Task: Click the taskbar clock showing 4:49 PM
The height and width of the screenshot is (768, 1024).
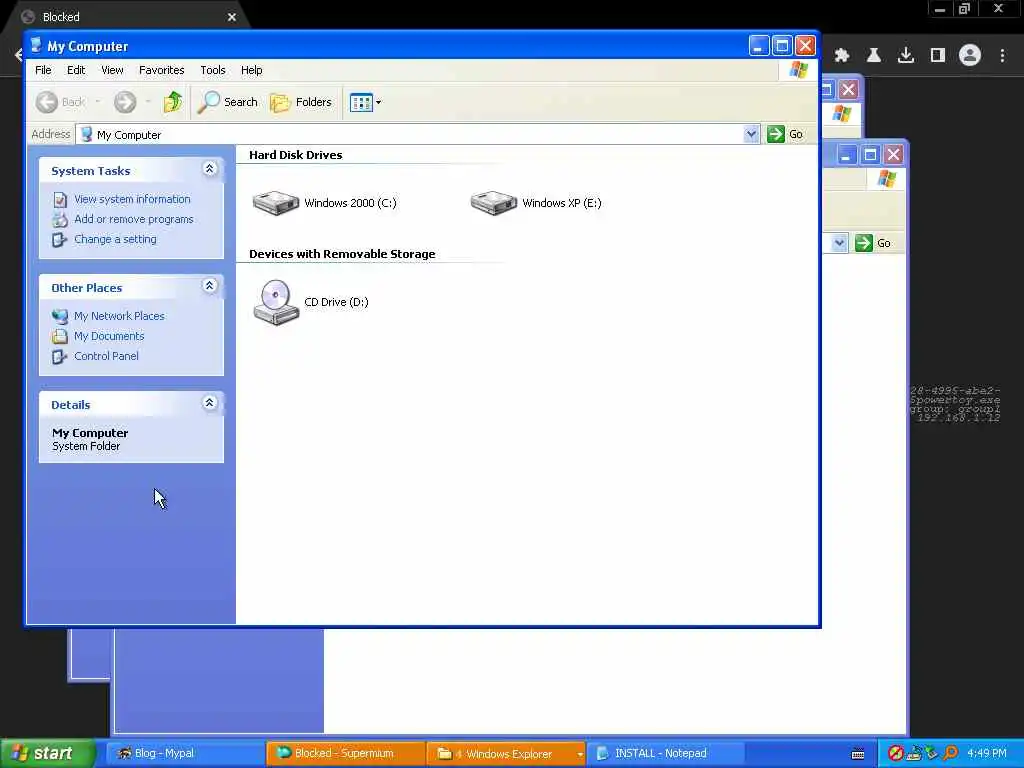Action: point(987,753)
